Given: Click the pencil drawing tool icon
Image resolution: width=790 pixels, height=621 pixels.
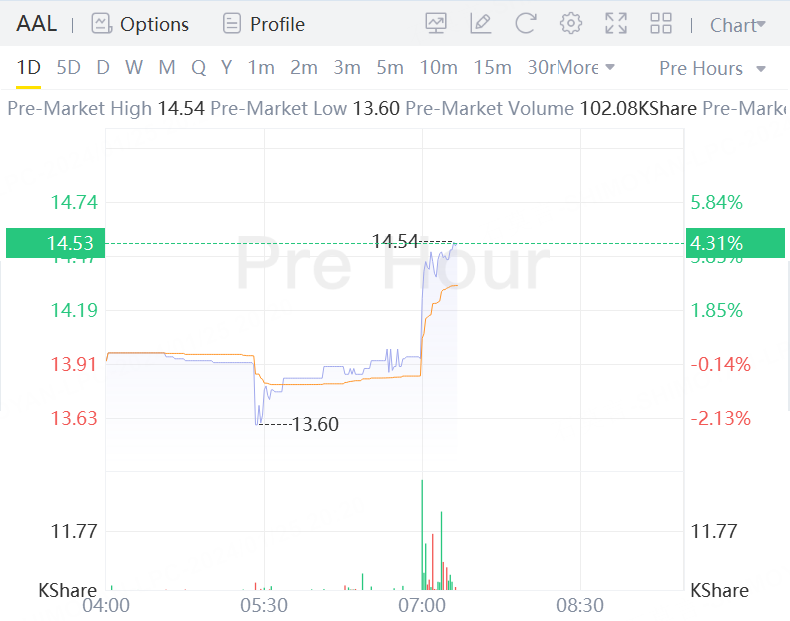Looking at the screenshot, I should coord(481,23).
